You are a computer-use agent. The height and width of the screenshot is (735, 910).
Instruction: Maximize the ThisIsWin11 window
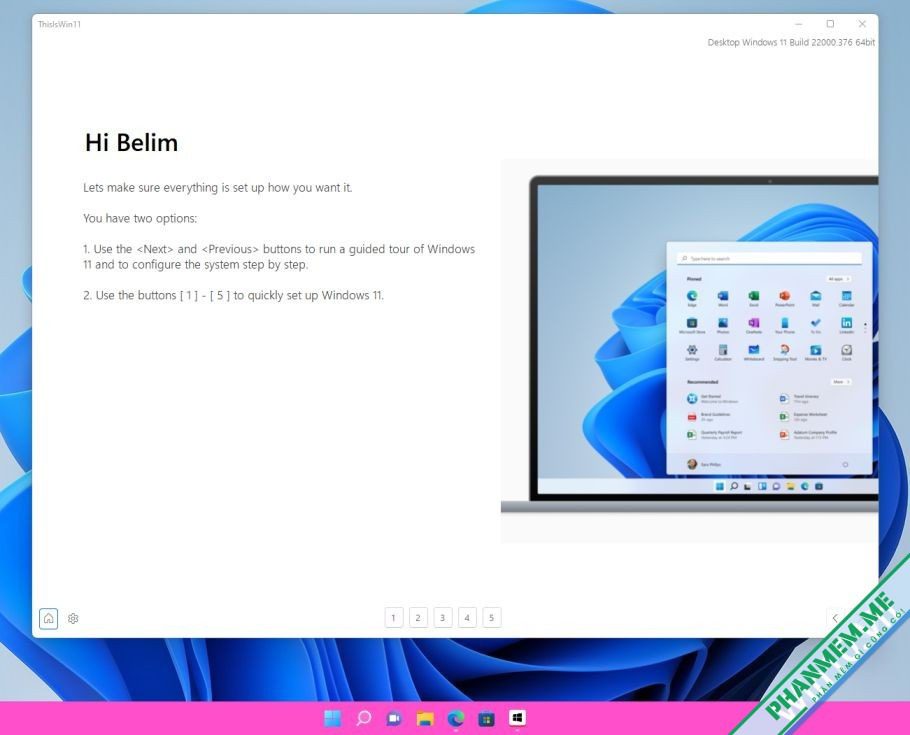click(830, 24)
